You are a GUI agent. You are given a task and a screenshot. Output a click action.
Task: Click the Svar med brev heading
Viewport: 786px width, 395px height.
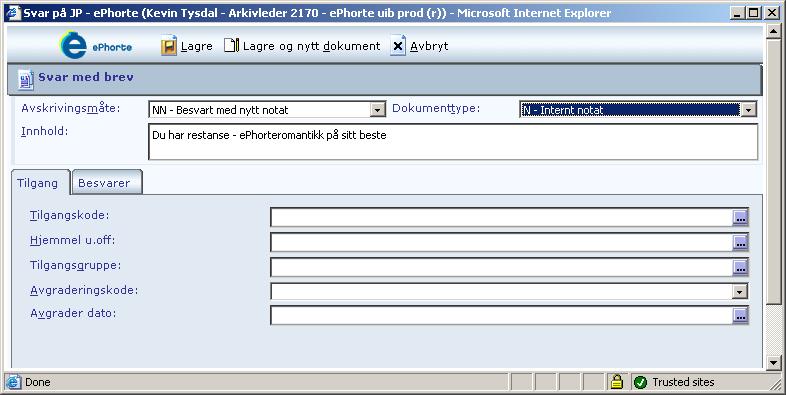coord(86,78)
